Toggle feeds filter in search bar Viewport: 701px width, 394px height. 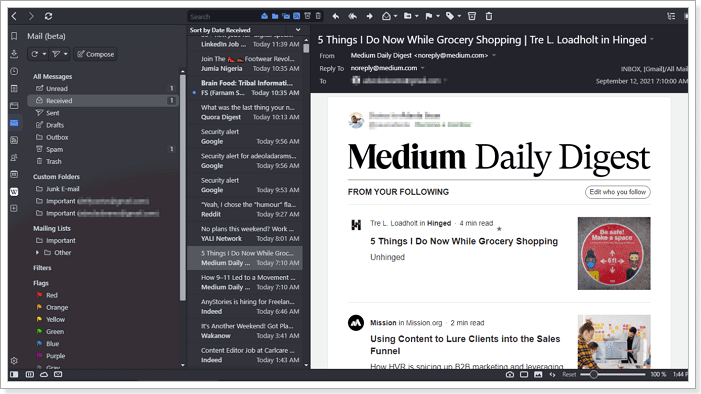point(296,16)
